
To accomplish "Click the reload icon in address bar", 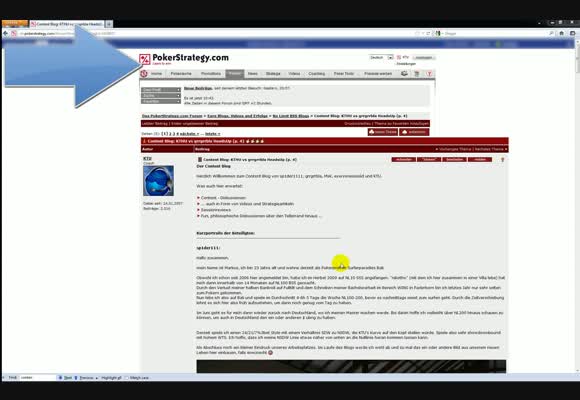I will (428, 33).
